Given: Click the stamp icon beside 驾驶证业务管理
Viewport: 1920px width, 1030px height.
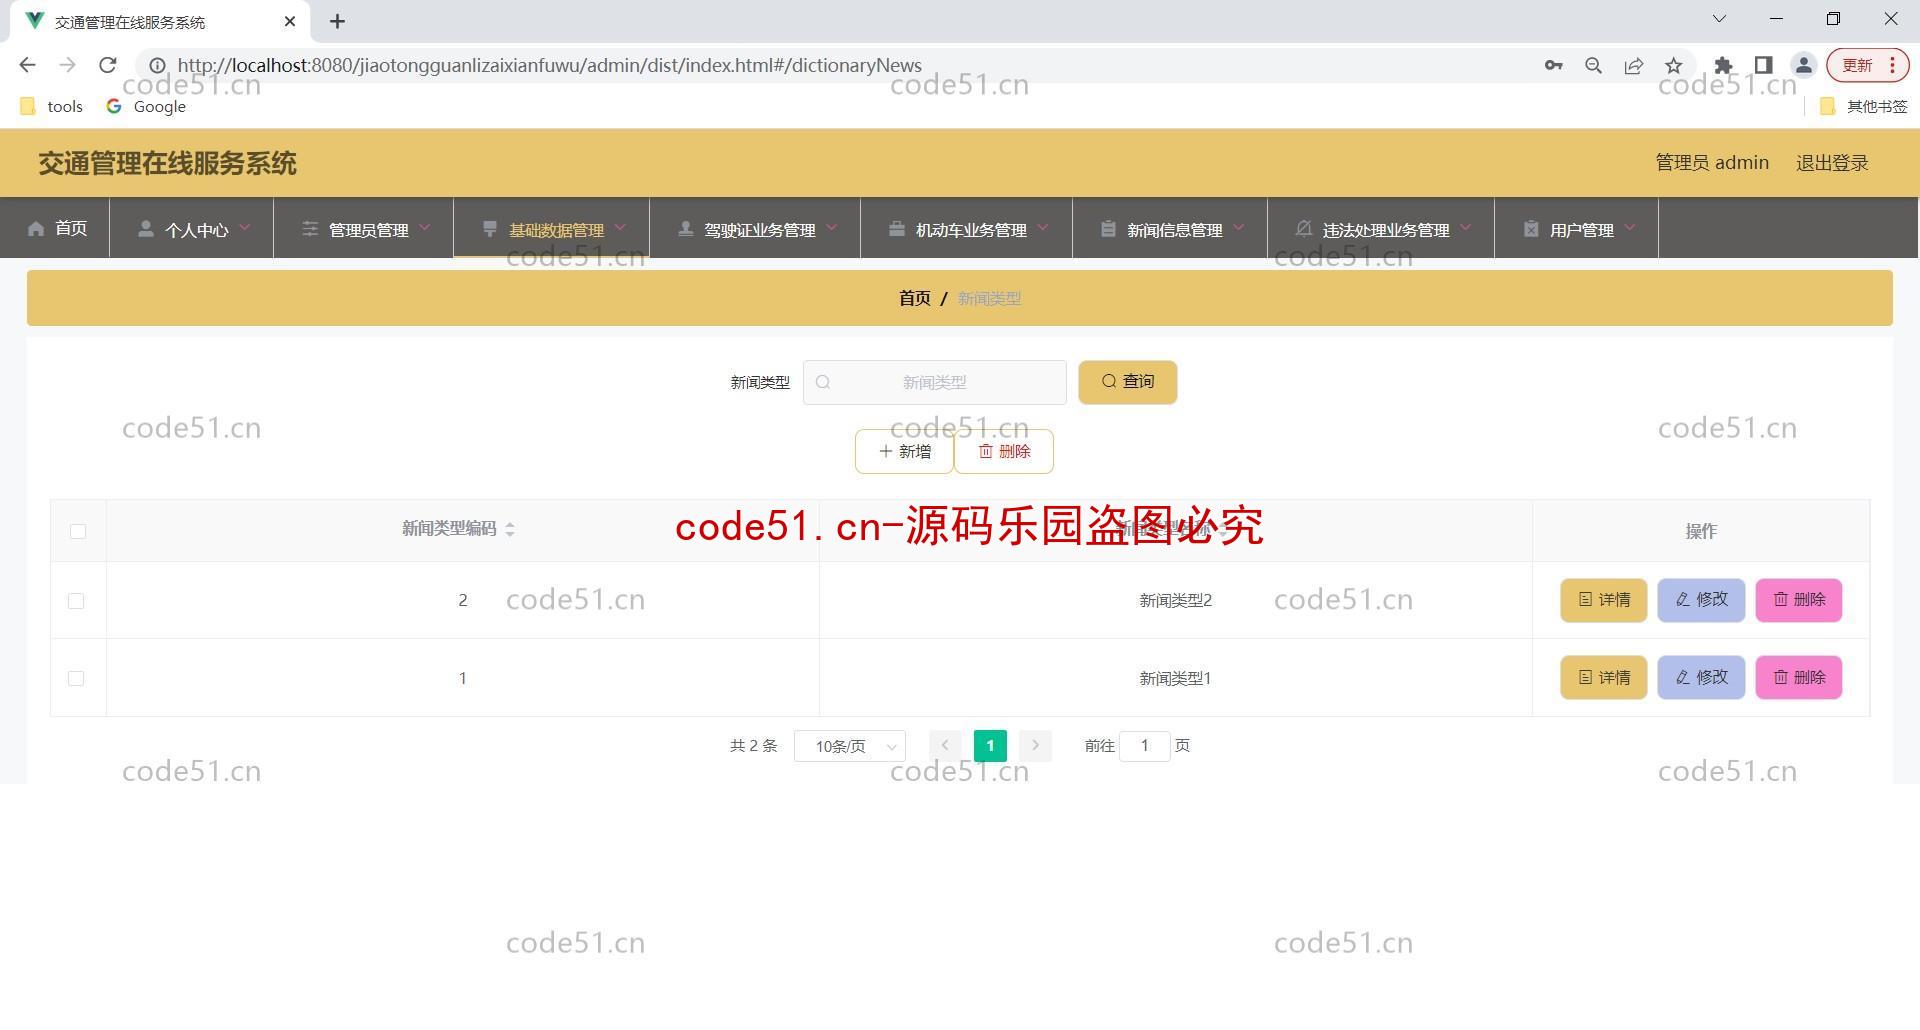Looking at the screenshot, I should (686, 229).
